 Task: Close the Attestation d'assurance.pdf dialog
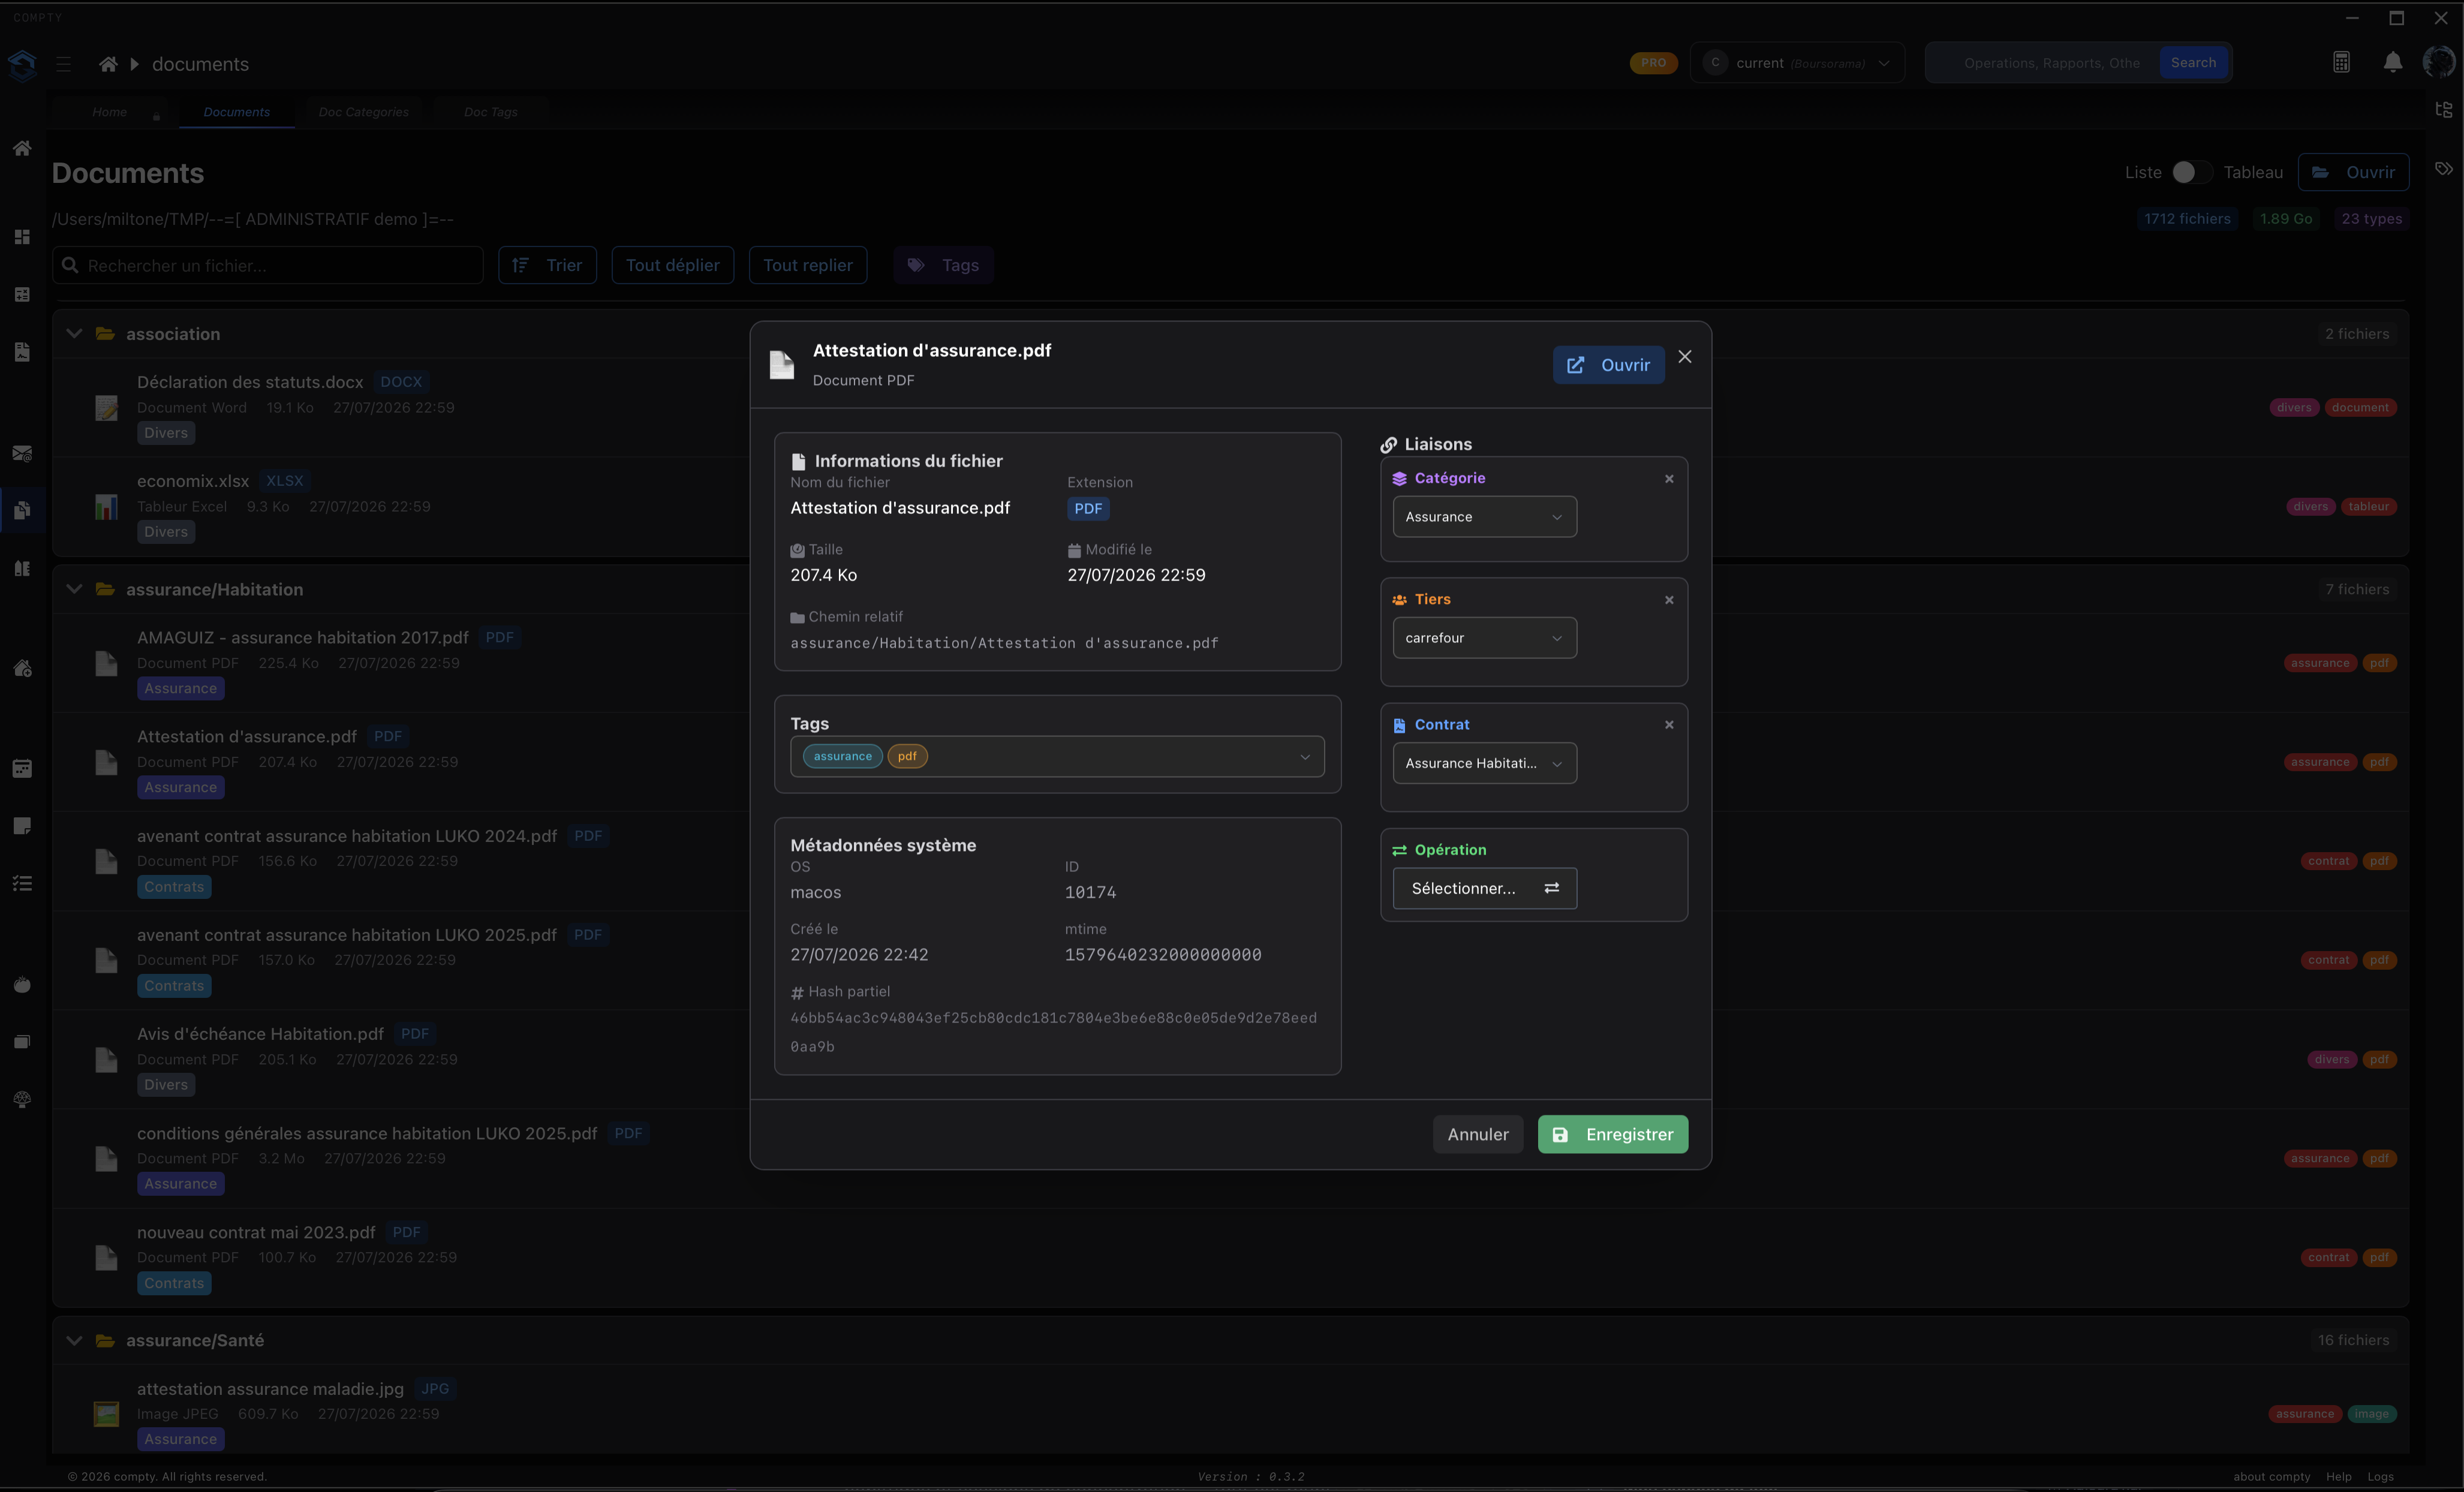1685,357
